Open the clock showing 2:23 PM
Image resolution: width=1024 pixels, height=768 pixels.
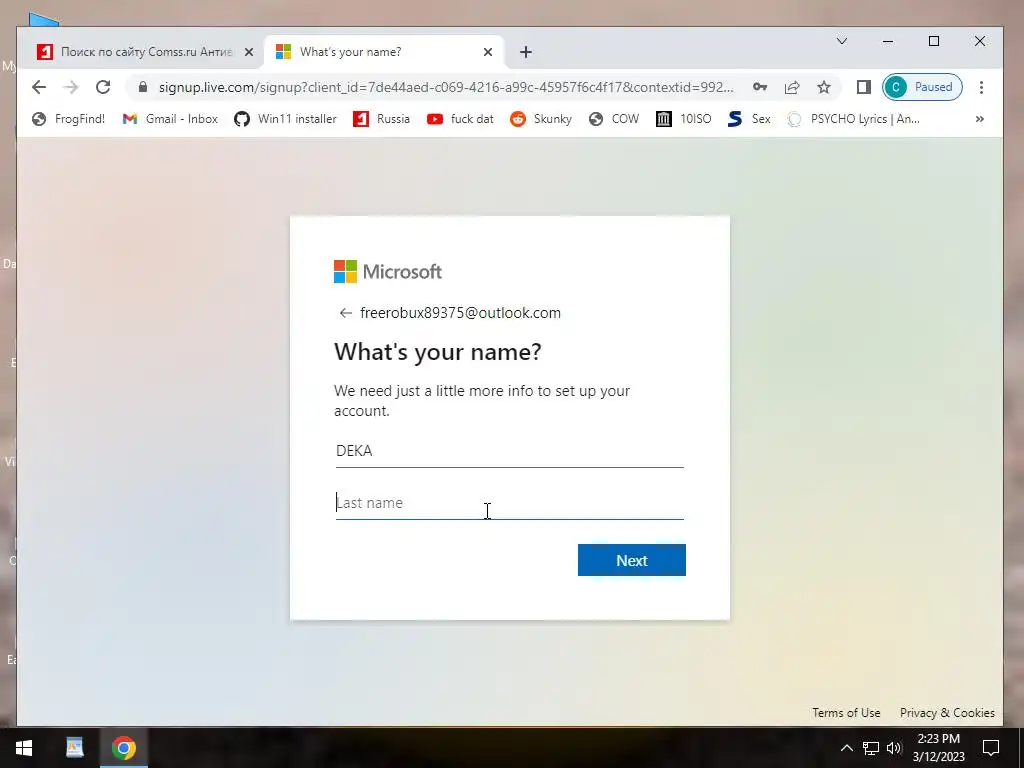938,748
